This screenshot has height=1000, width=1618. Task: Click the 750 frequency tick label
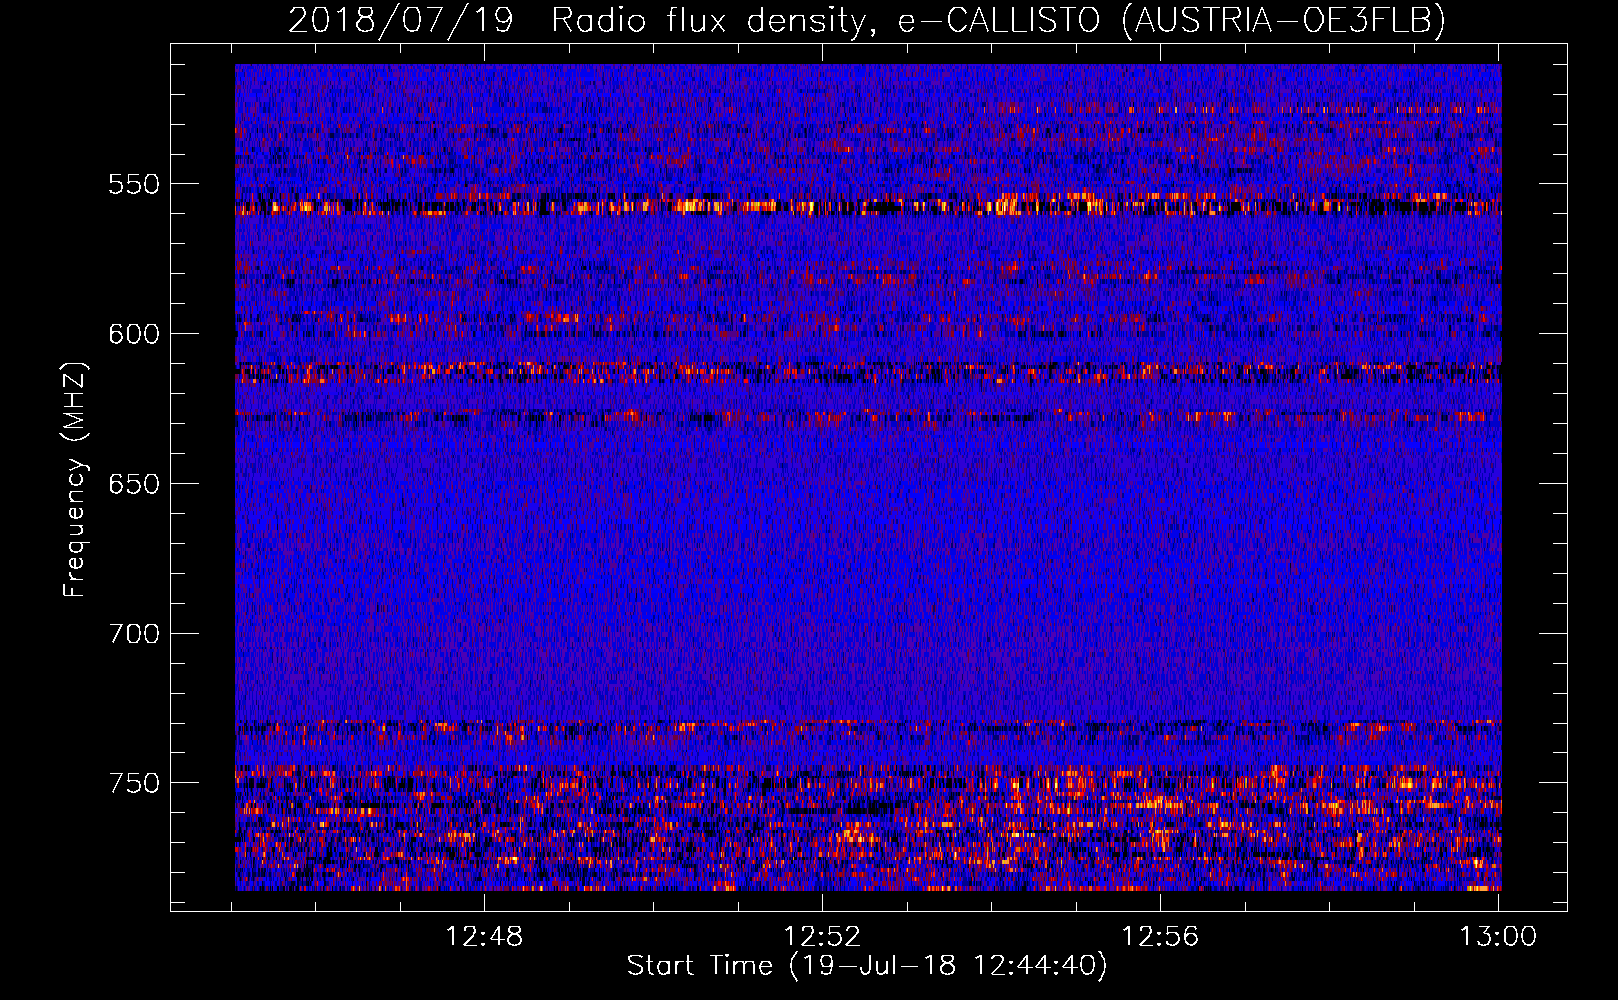pyautogui.click(x=134, y=783)
